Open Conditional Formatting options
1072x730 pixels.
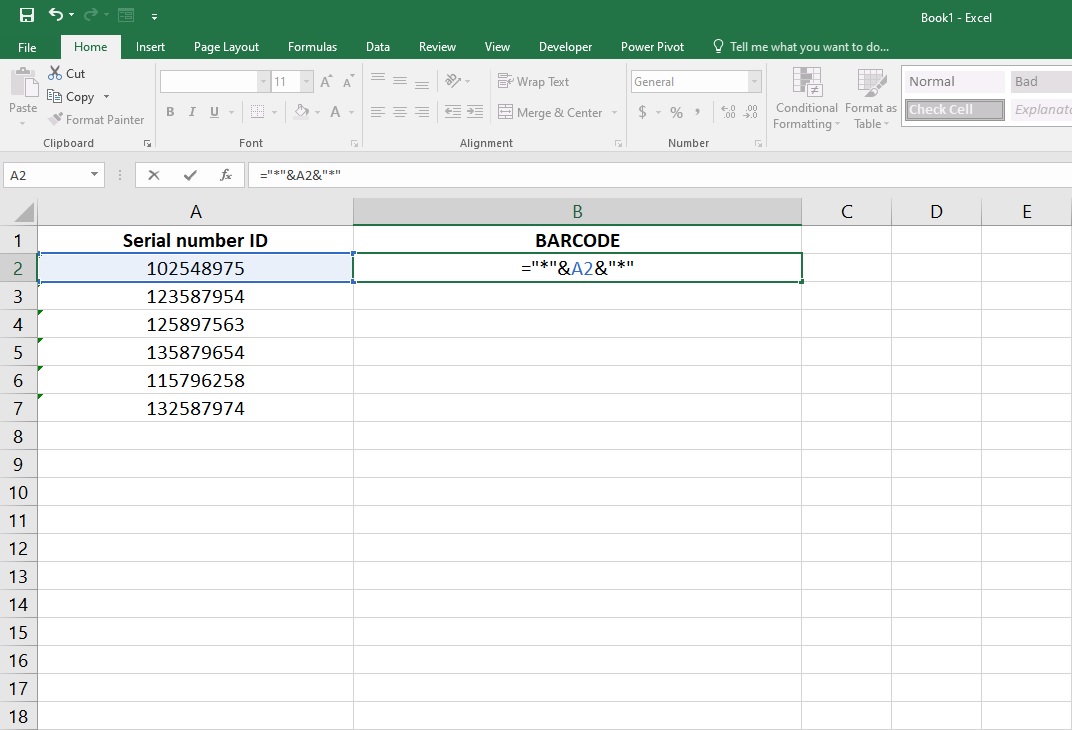pyautogui.click(x=806, y=98)
